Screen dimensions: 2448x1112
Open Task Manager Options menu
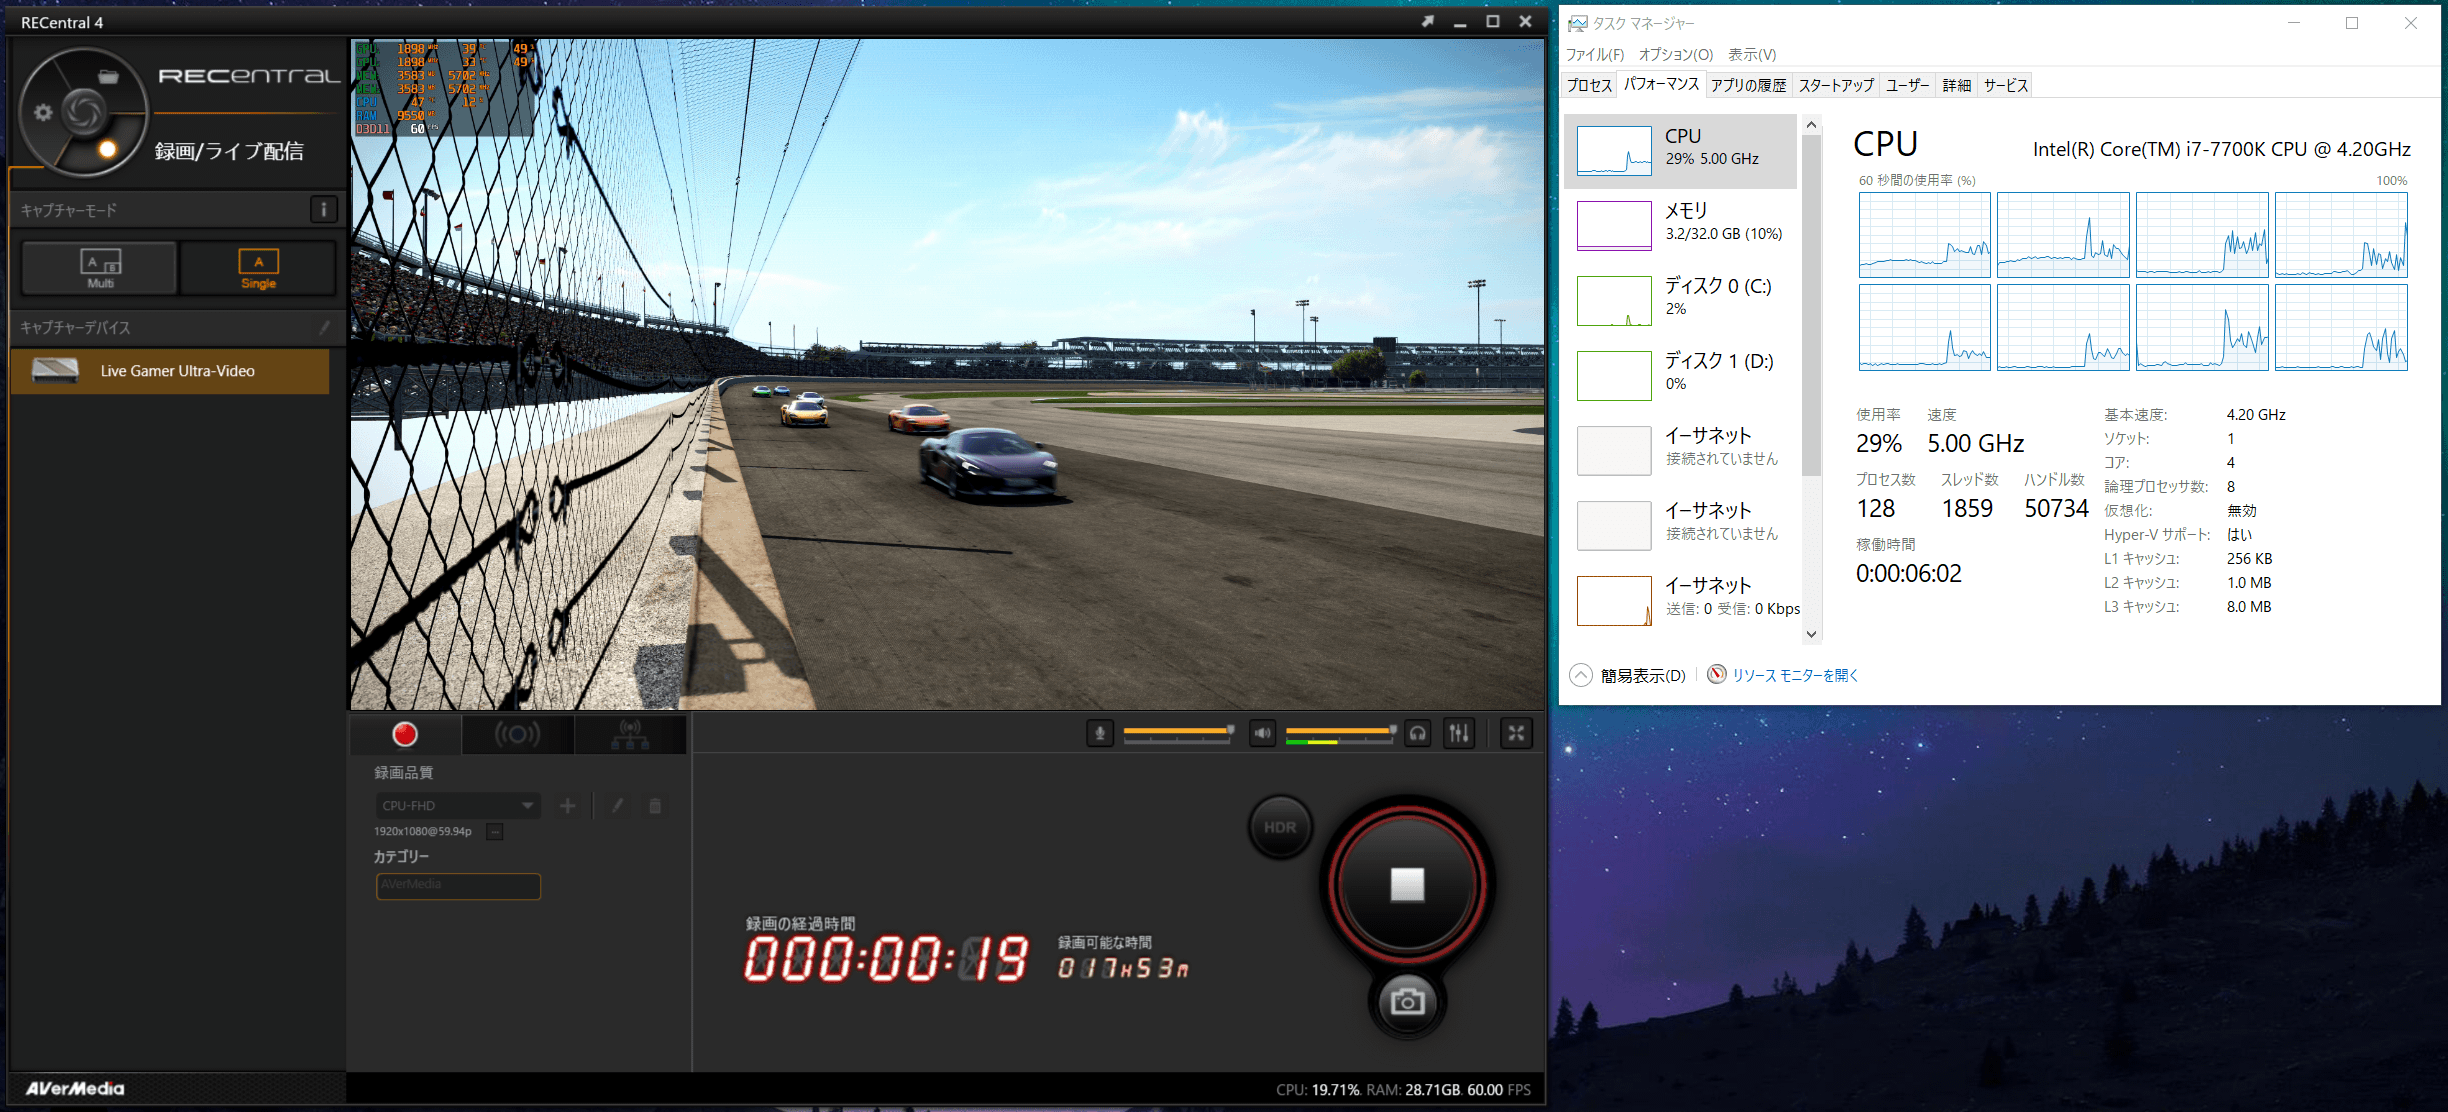[1676, 55]
